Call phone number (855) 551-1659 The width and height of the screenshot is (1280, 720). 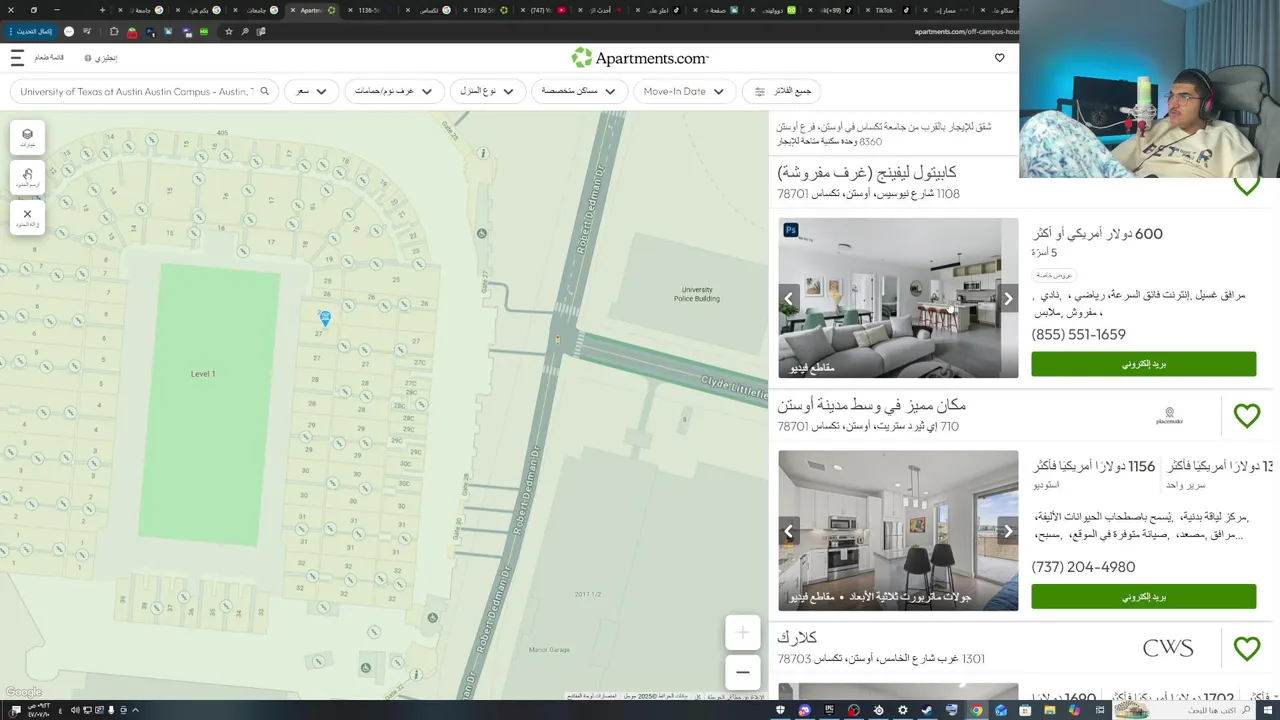[1078, 335]
